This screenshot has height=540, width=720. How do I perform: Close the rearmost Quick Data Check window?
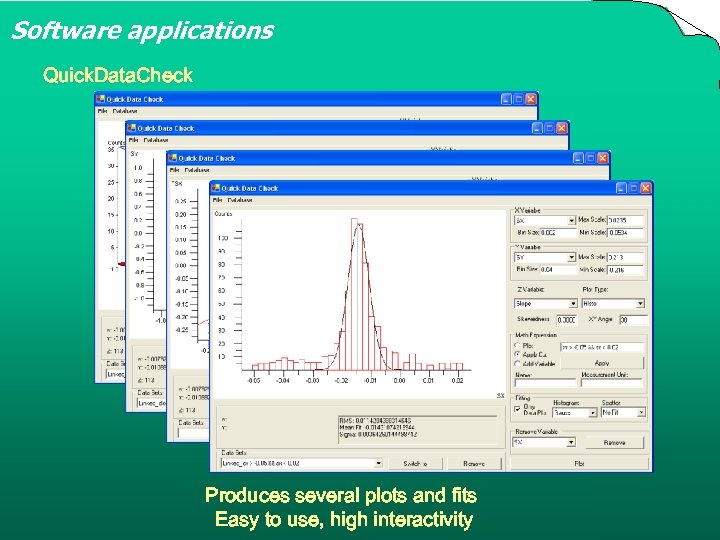(531, 99)
